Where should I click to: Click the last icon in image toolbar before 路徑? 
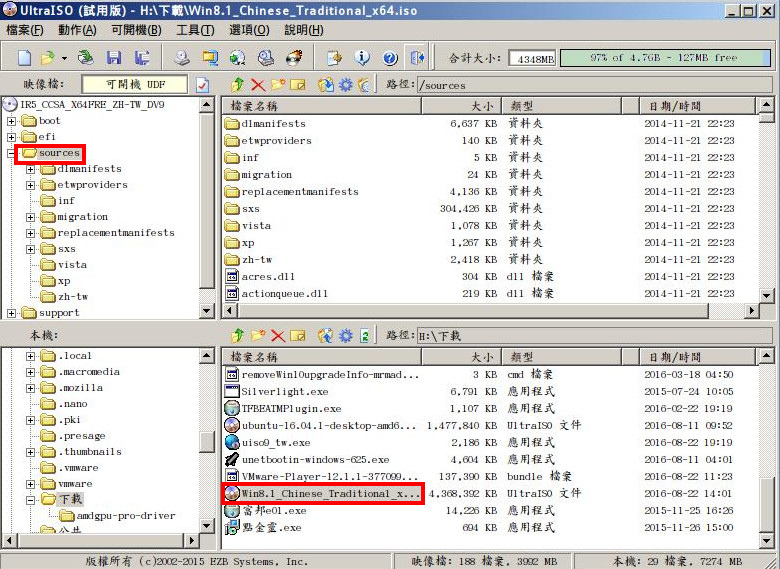pyautogui.click(x=364, y=85)
